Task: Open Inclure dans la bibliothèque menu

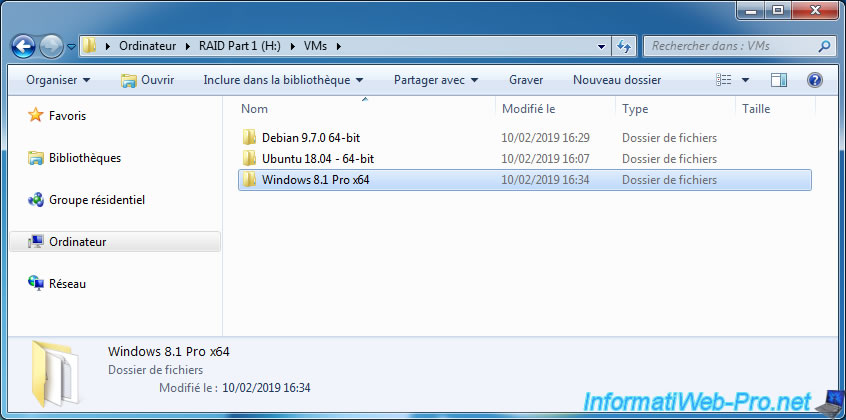Action: [283, 80]
